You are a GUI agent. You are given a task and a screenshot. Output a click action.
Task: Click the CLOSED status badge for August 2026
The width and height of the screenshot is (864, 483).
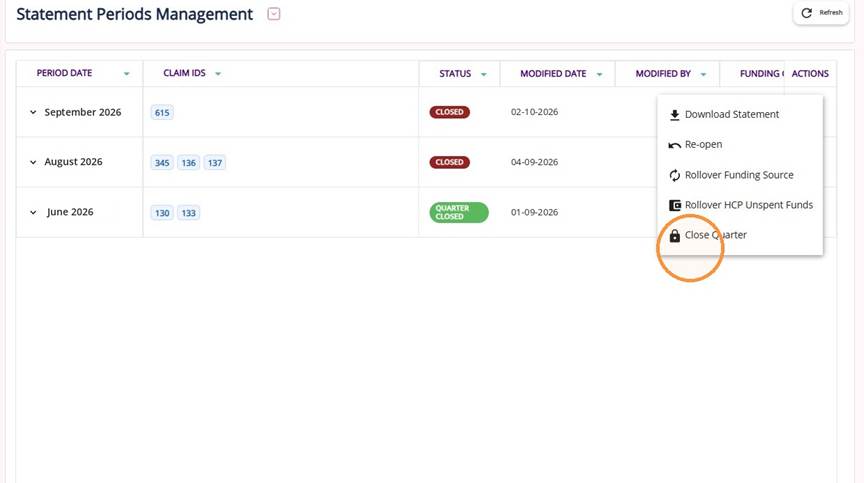point(450,162)
